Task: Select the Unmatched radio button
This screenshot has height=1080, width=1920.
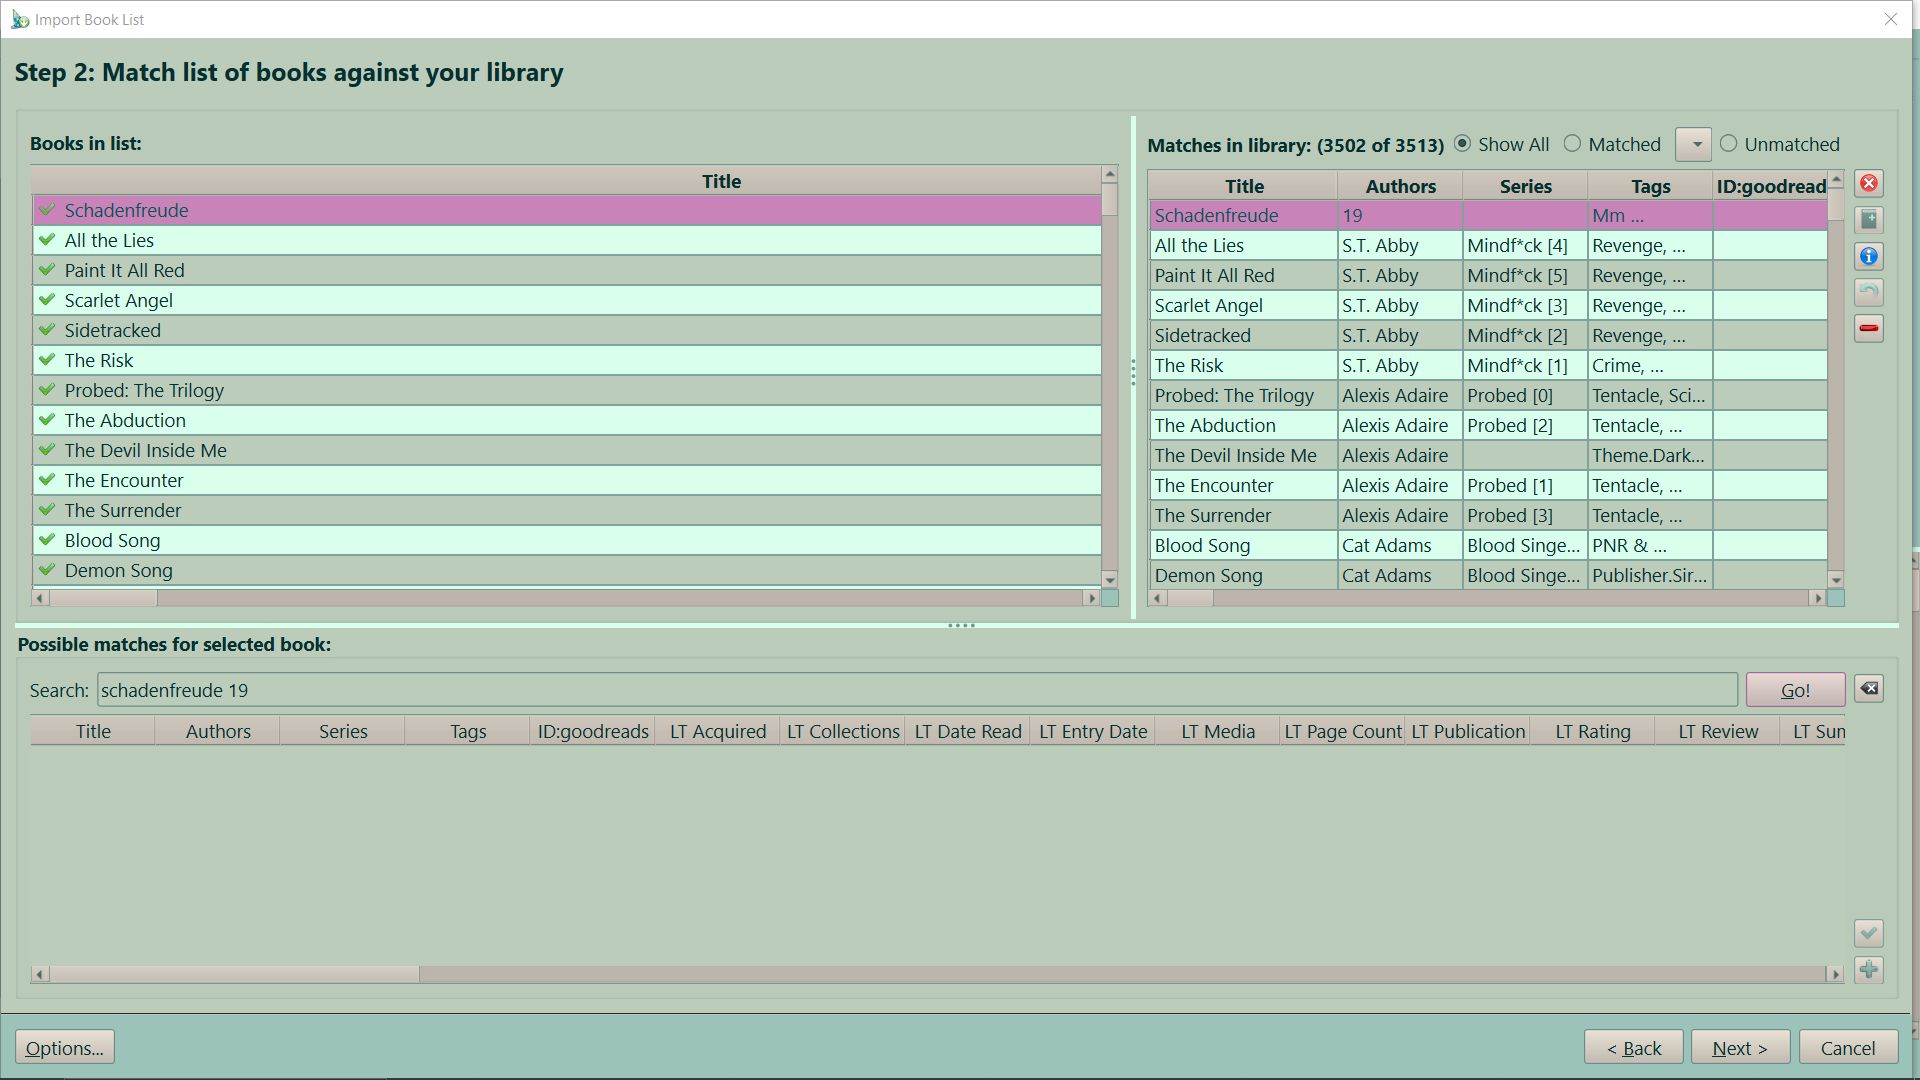Action: point(1729,144)
